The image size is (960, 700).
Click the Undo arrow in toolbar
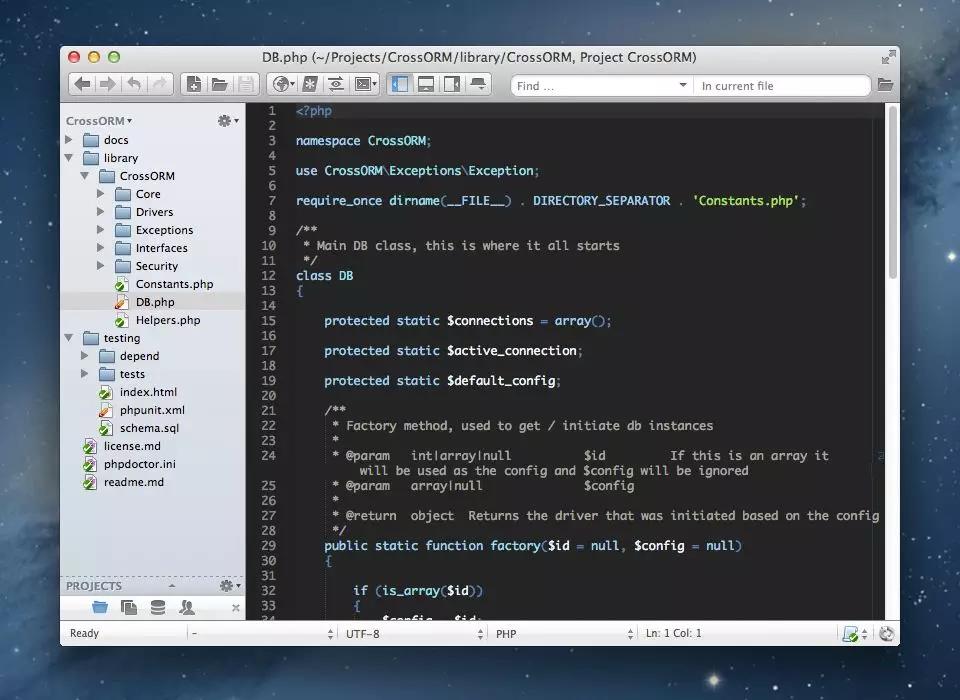134,85
